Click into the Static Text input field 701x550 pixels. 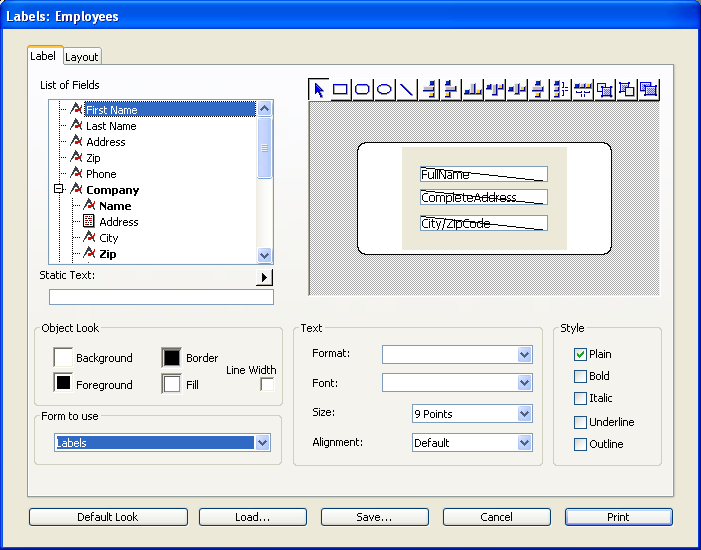pos(161,297)
